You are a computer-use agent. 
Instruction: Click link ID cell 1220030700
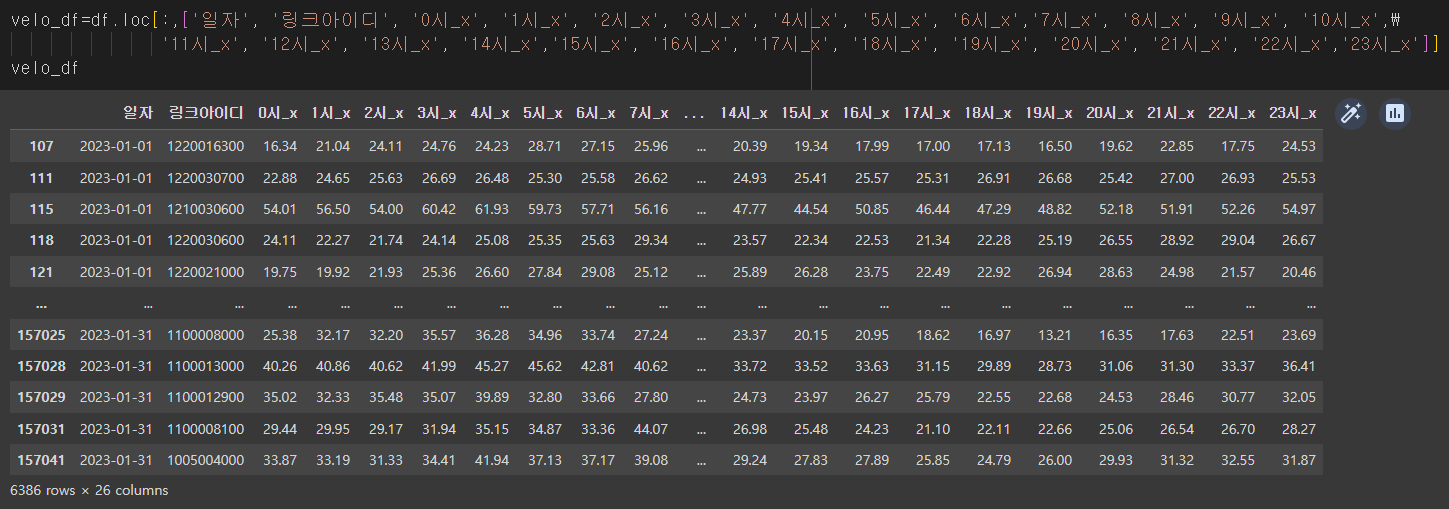(206, 177)
